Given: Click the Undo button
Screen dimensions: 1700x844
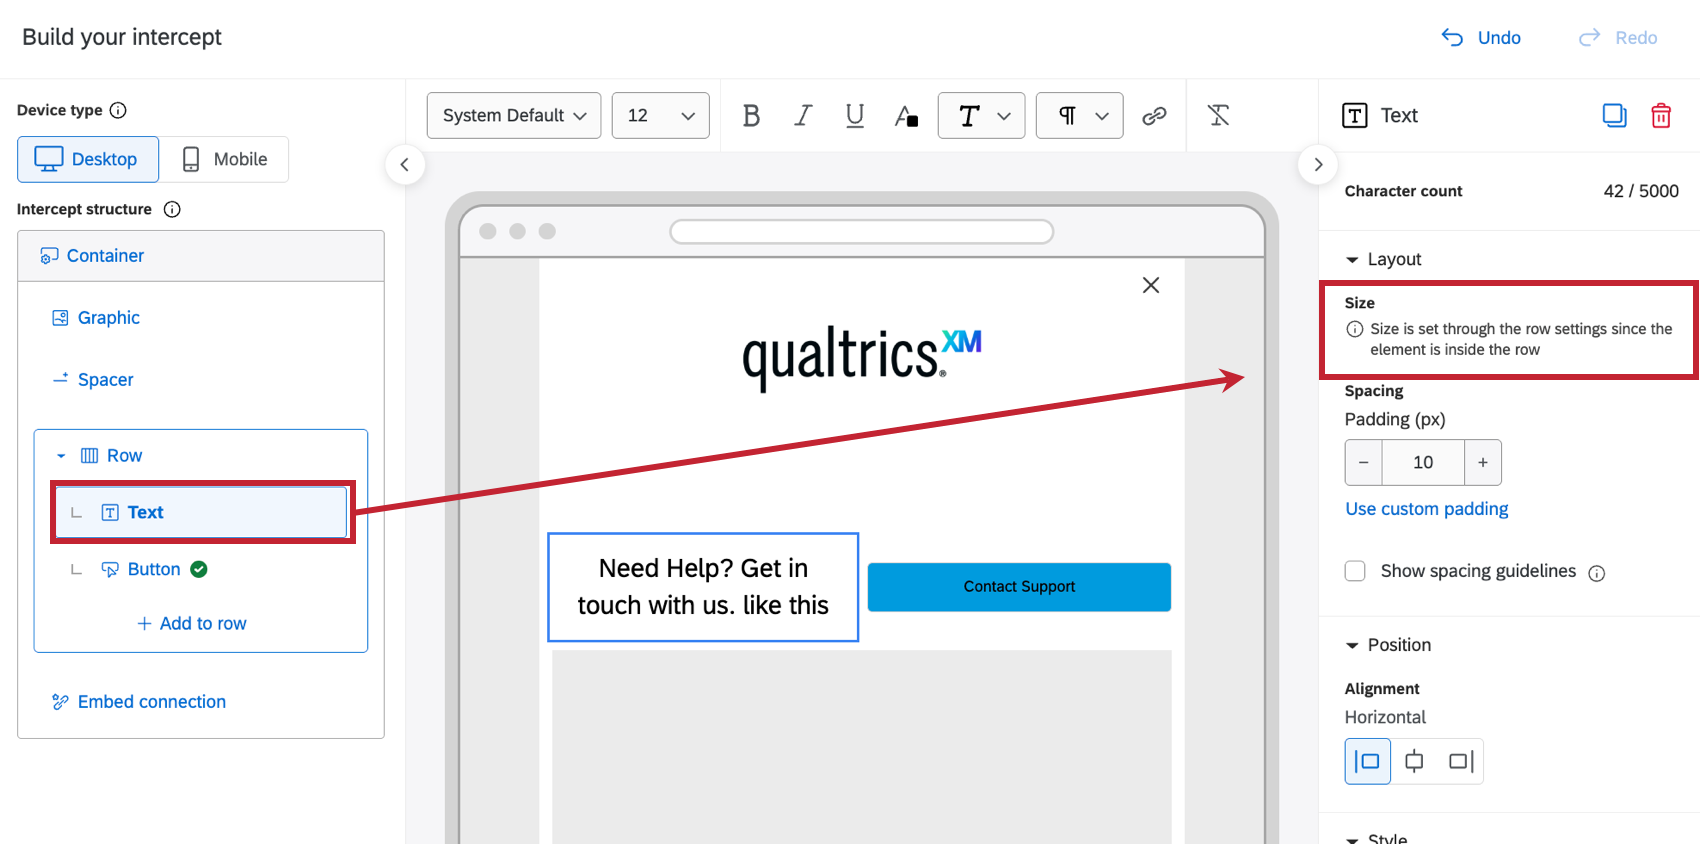Looking at the screenshot, I should [x=1480, y=38].
